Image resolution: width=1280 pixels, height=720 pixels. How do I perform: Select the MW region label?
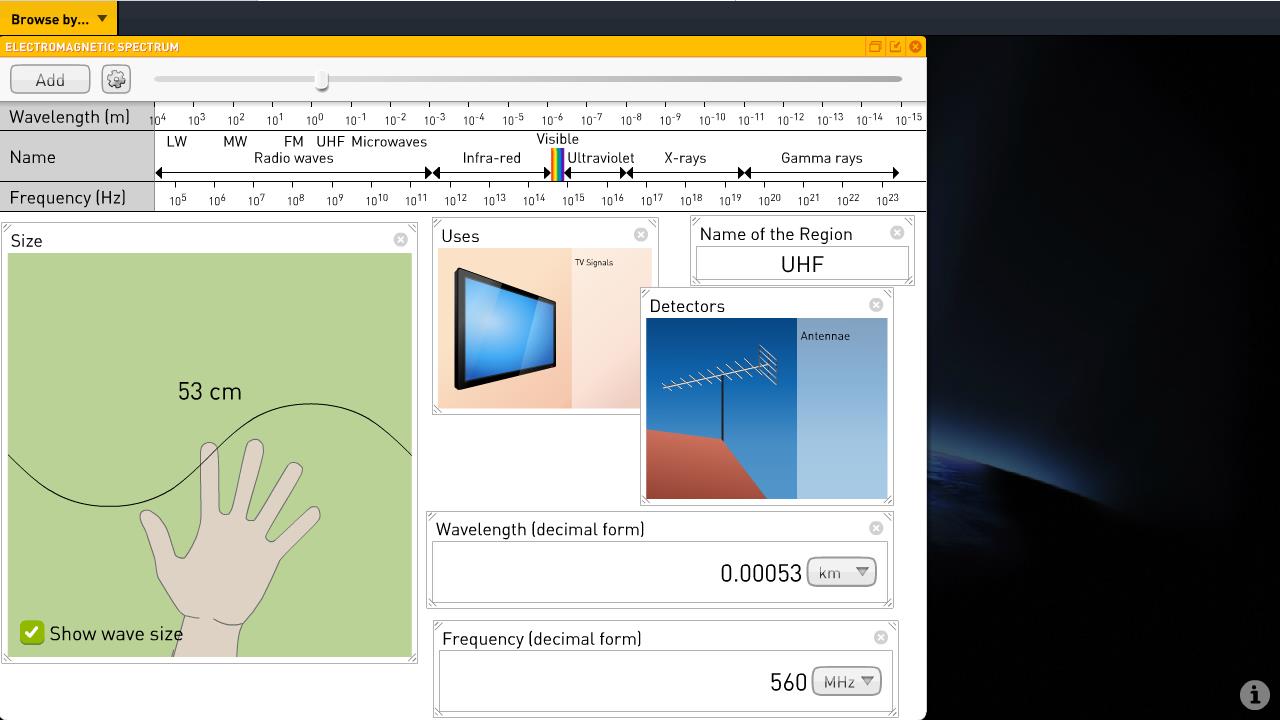click(235, 142)
